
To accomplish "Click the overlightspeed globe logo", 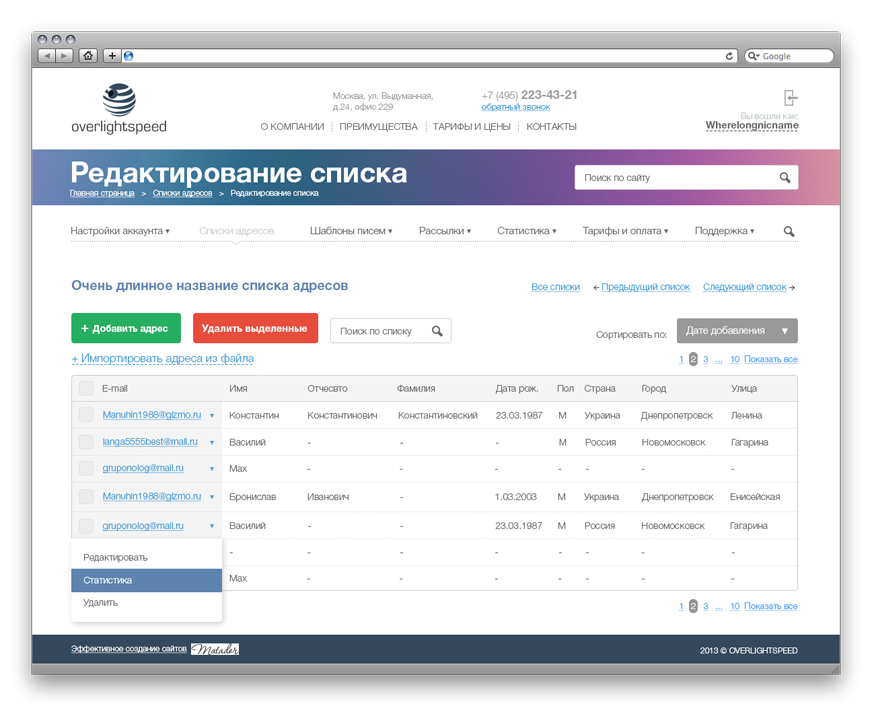I will point(119,100).
